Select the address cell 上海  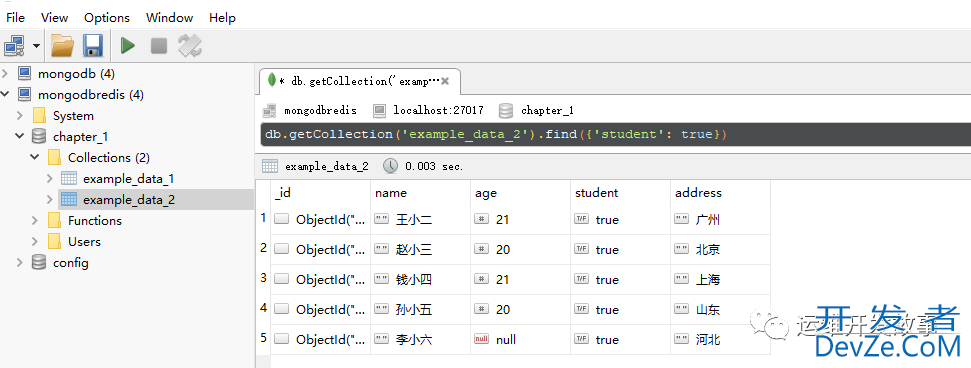click(720, 279)
